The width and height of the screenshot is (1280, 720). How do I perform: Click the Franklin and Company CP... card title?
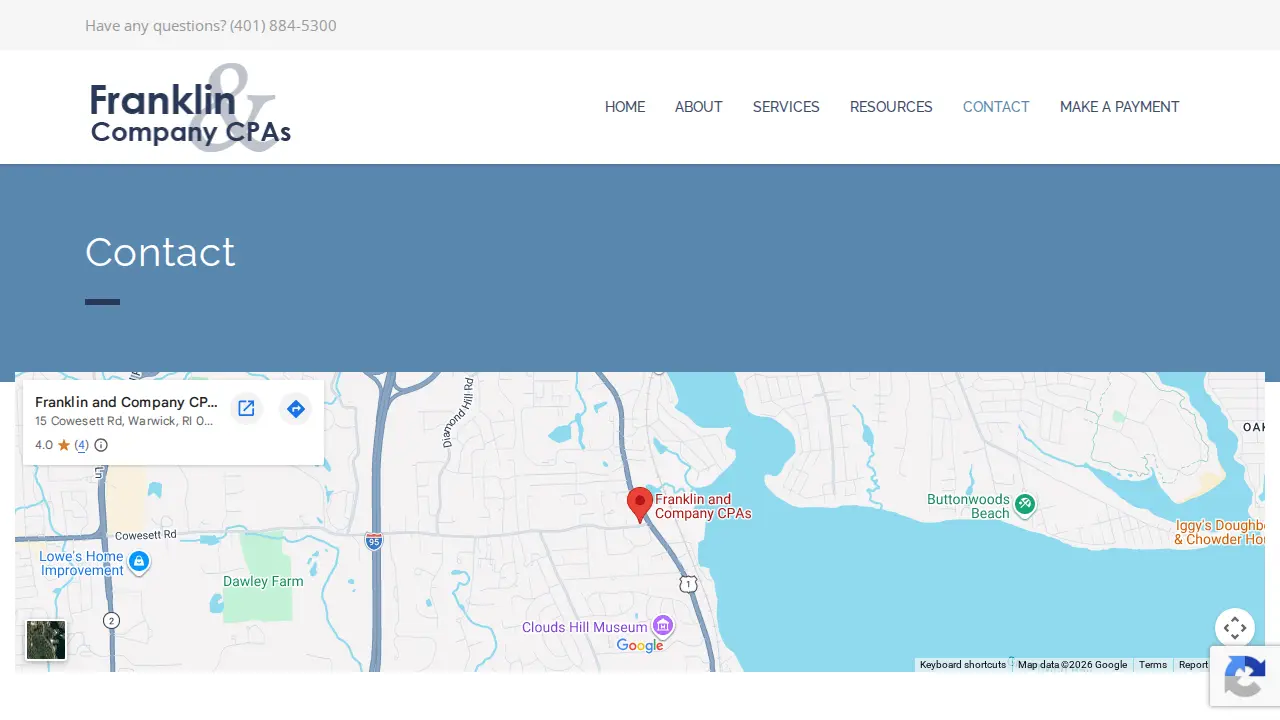[126, 402]
